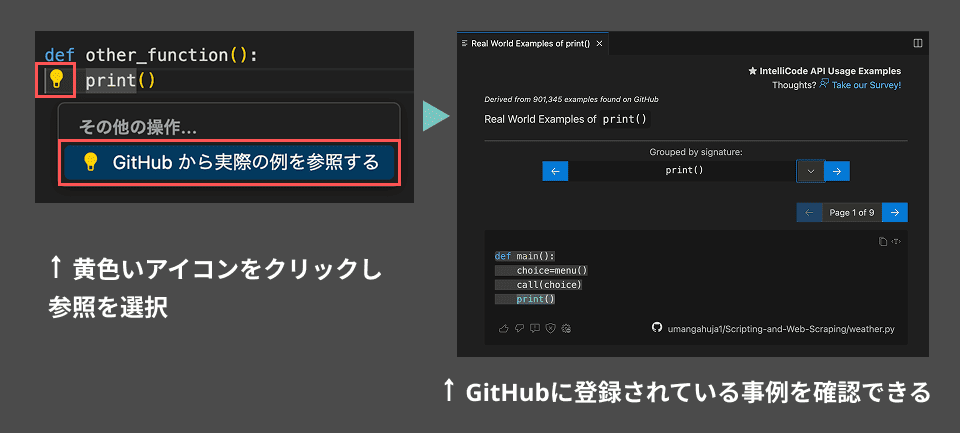Select 'GitHub から実際の例を参照する' menu entry

[x=230, y=162]
